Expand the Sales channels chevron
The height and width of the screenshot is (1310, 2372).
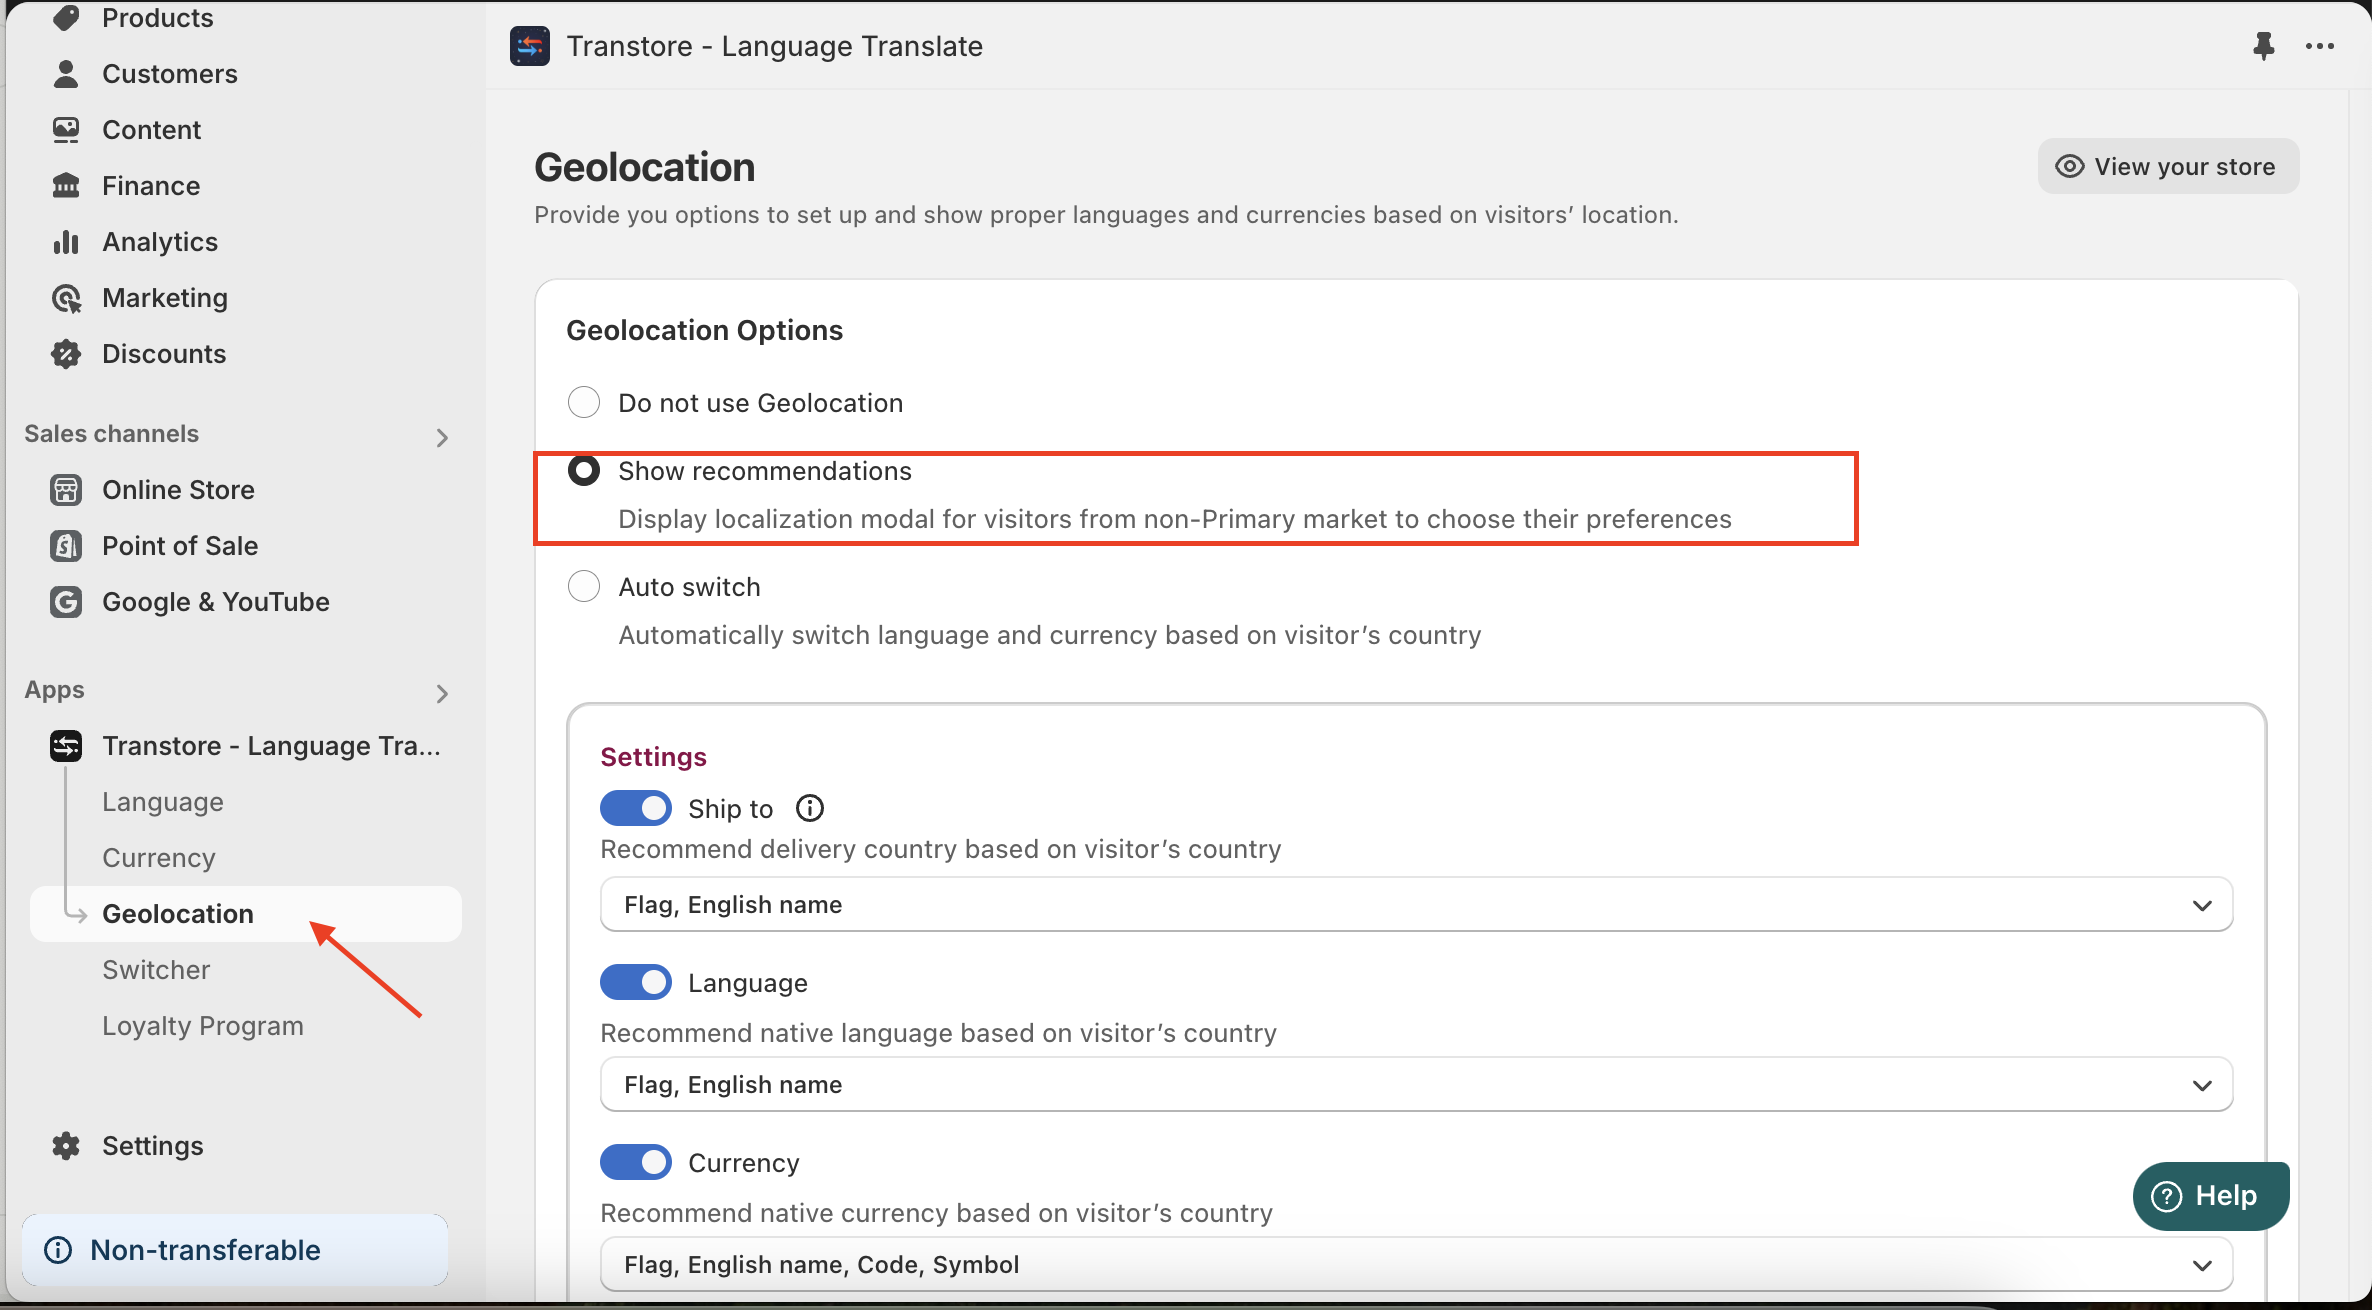click(x=442, y=437)
